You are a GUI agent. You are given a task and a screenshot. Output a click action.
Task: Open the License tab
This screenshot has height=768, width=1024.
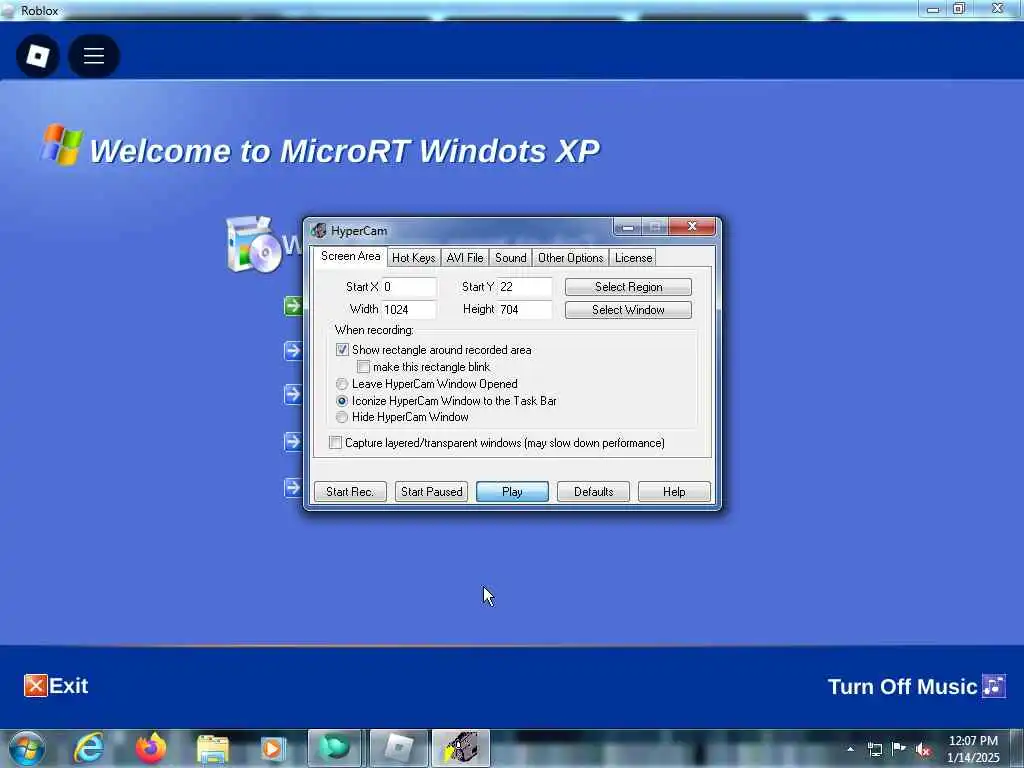click(633, 258)
